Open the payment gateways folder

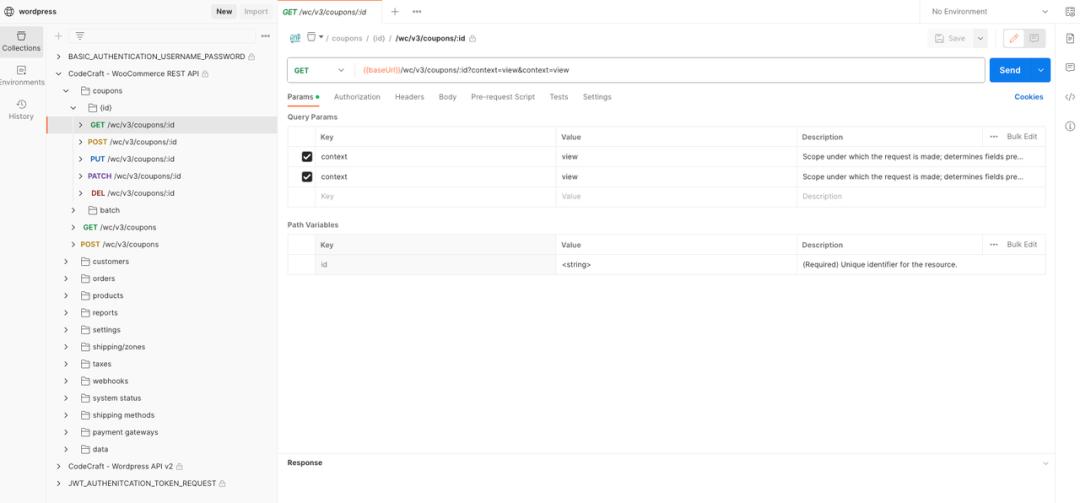point(125,432)
